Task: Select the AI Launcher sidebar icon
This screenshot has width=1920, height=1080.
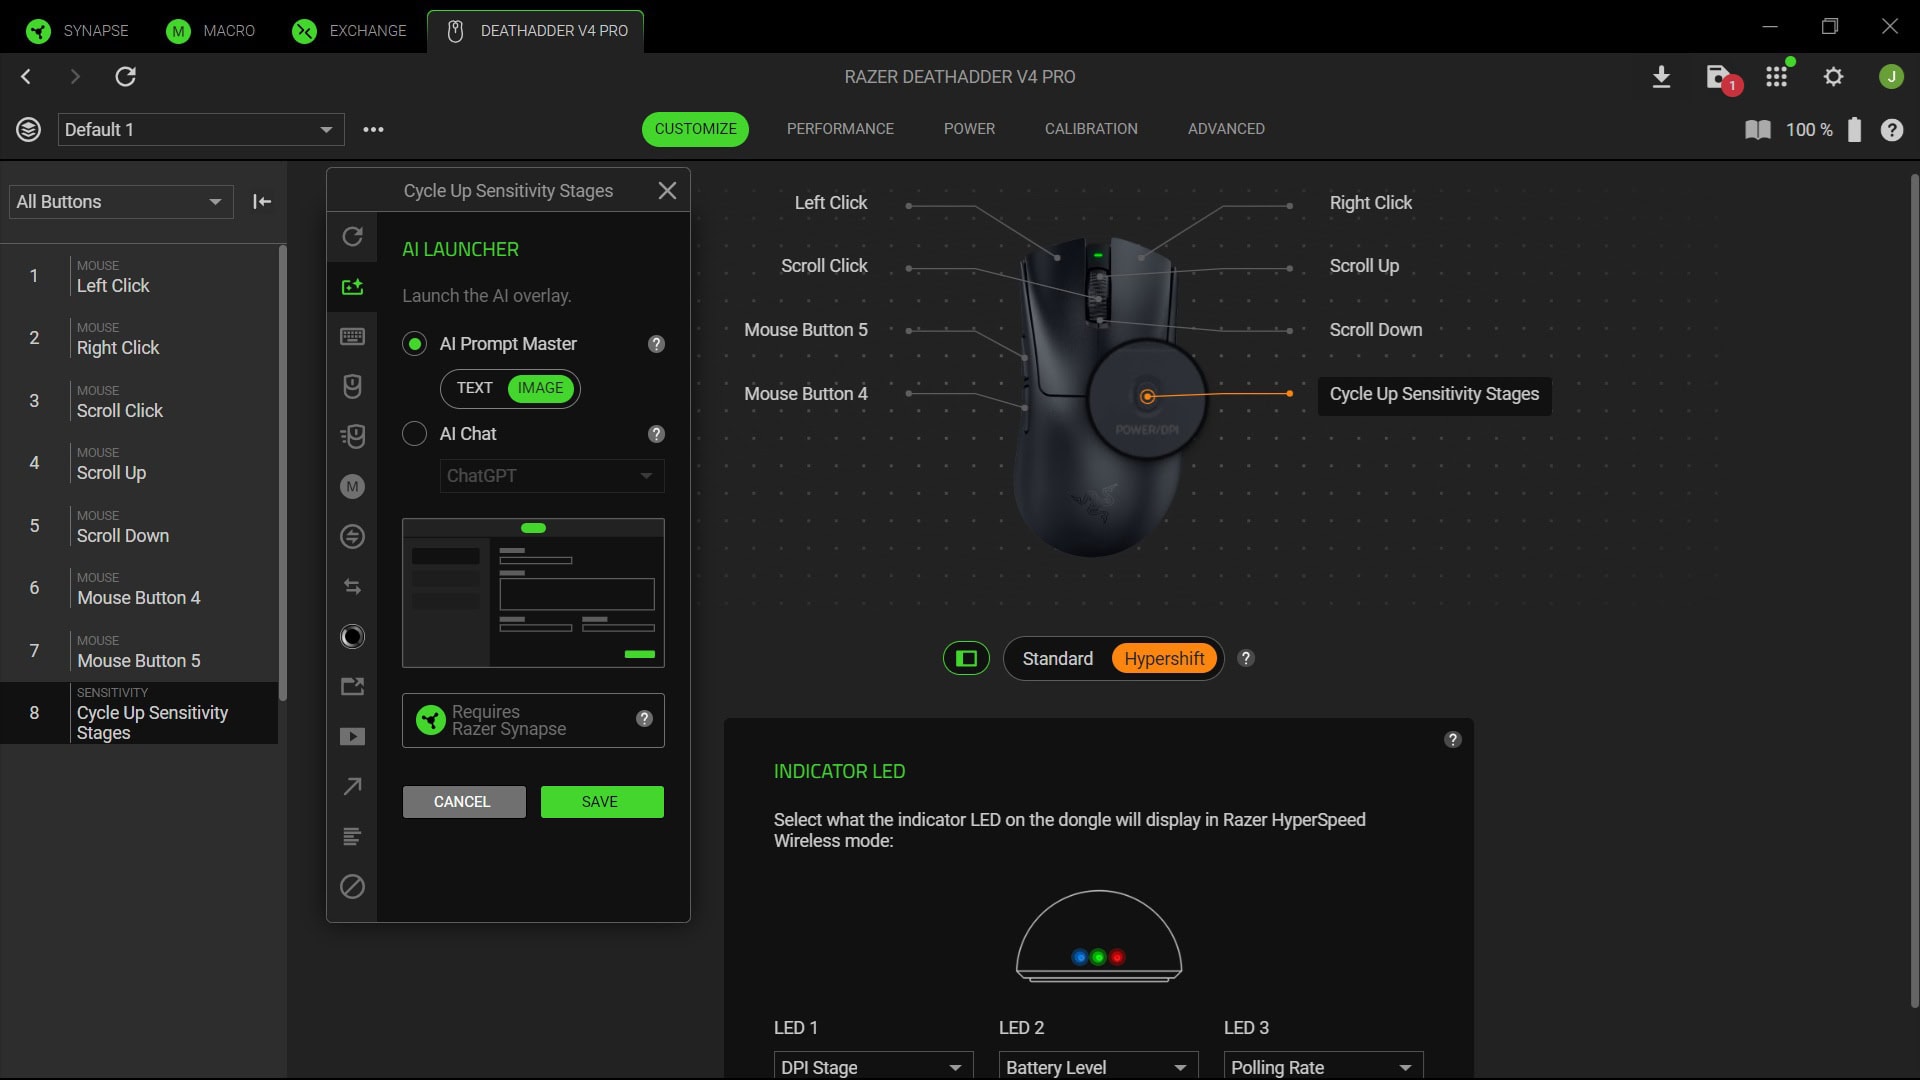Action: coord(352,287)
